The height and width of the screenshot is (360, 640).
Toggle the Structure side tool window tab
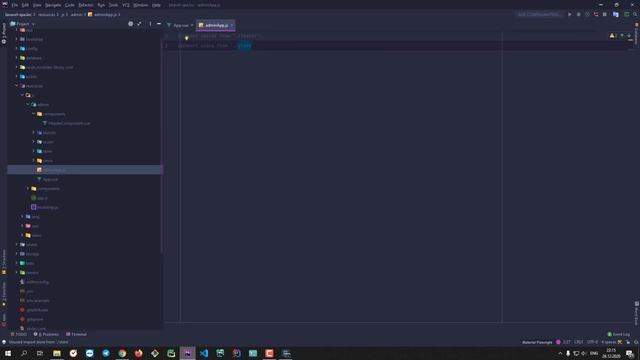point(4,262)
